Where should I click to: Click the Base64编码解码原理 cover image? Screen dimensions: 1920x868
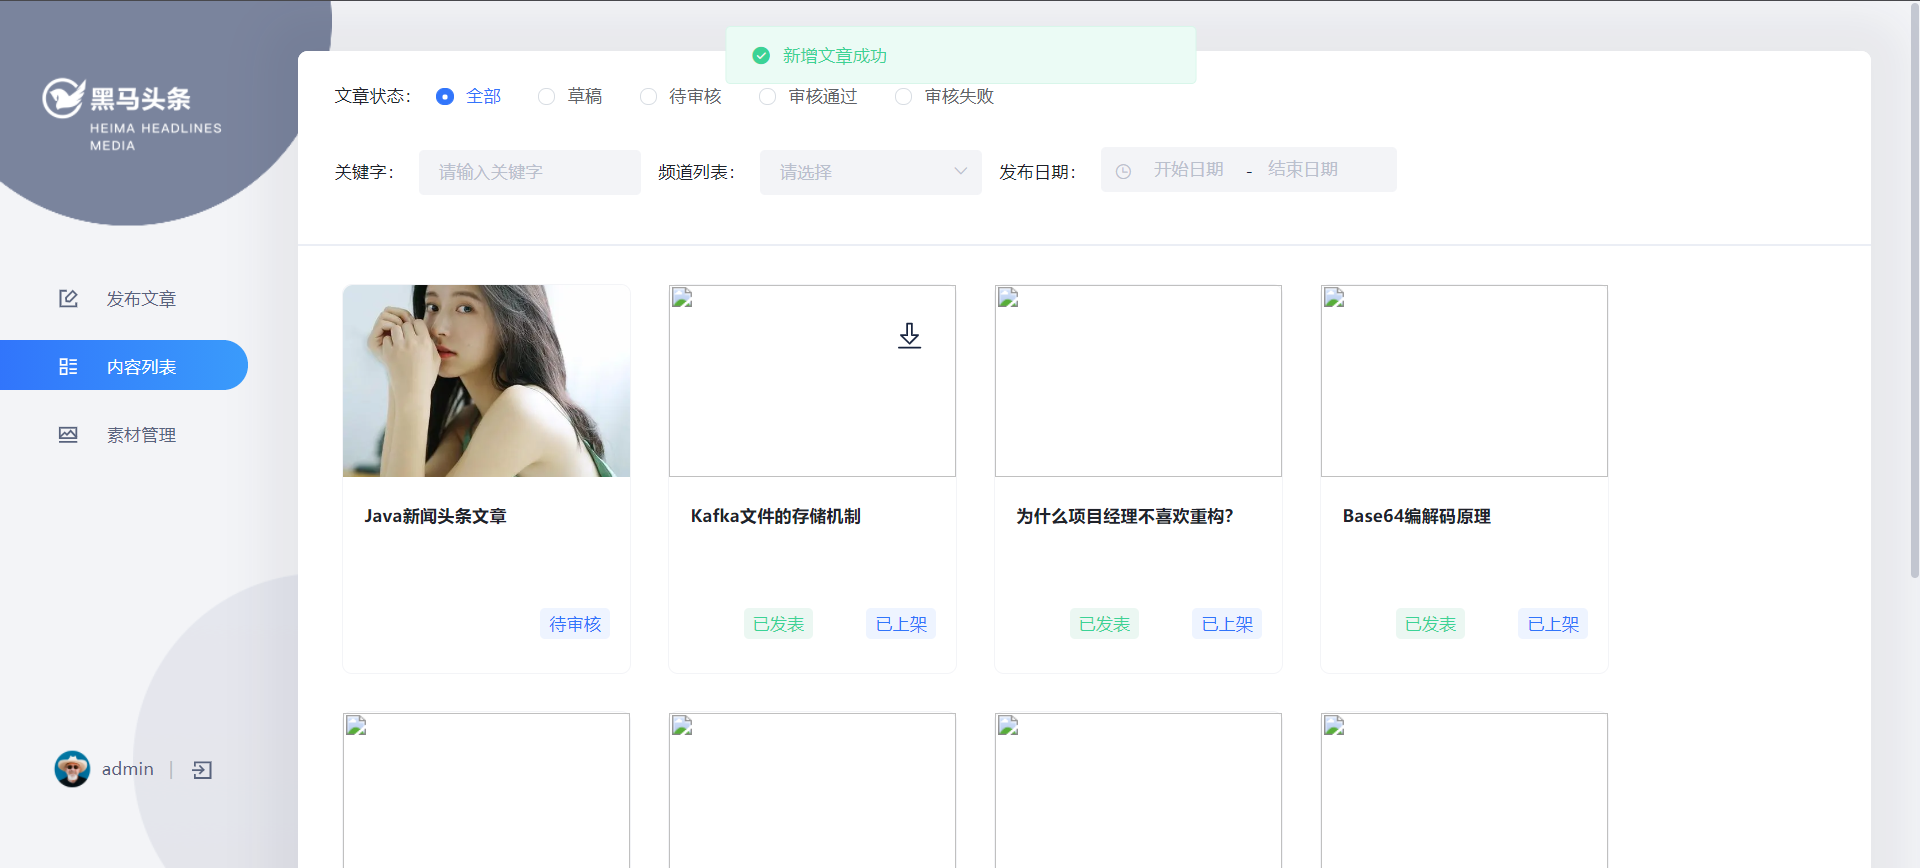(1464, 381)
